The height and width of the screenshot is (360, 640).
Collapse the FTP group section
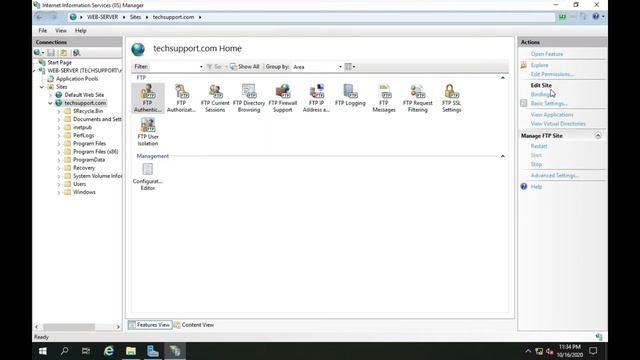pos(503,78)
